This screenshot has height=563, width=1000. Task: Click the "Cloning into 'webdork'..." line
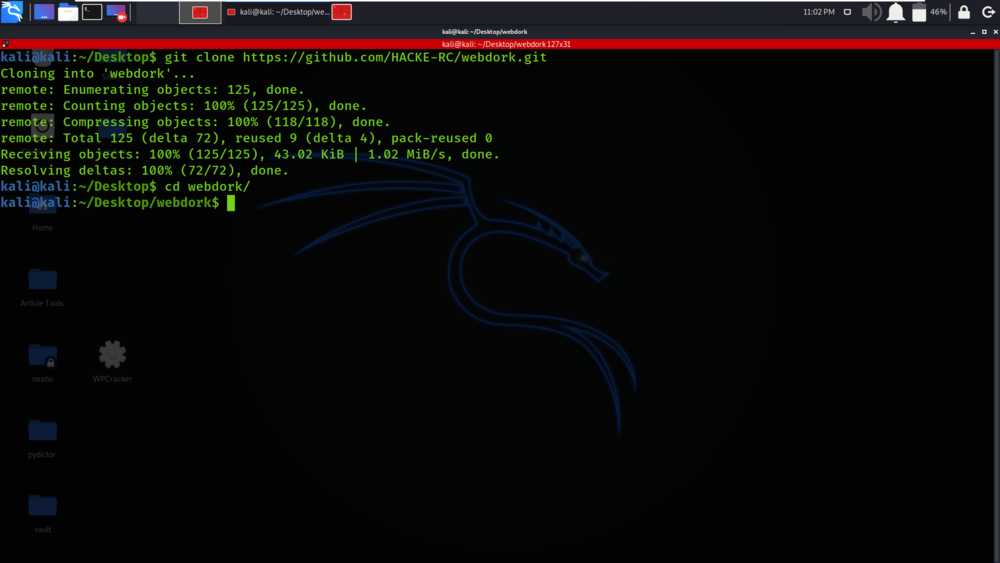[98, 73]
